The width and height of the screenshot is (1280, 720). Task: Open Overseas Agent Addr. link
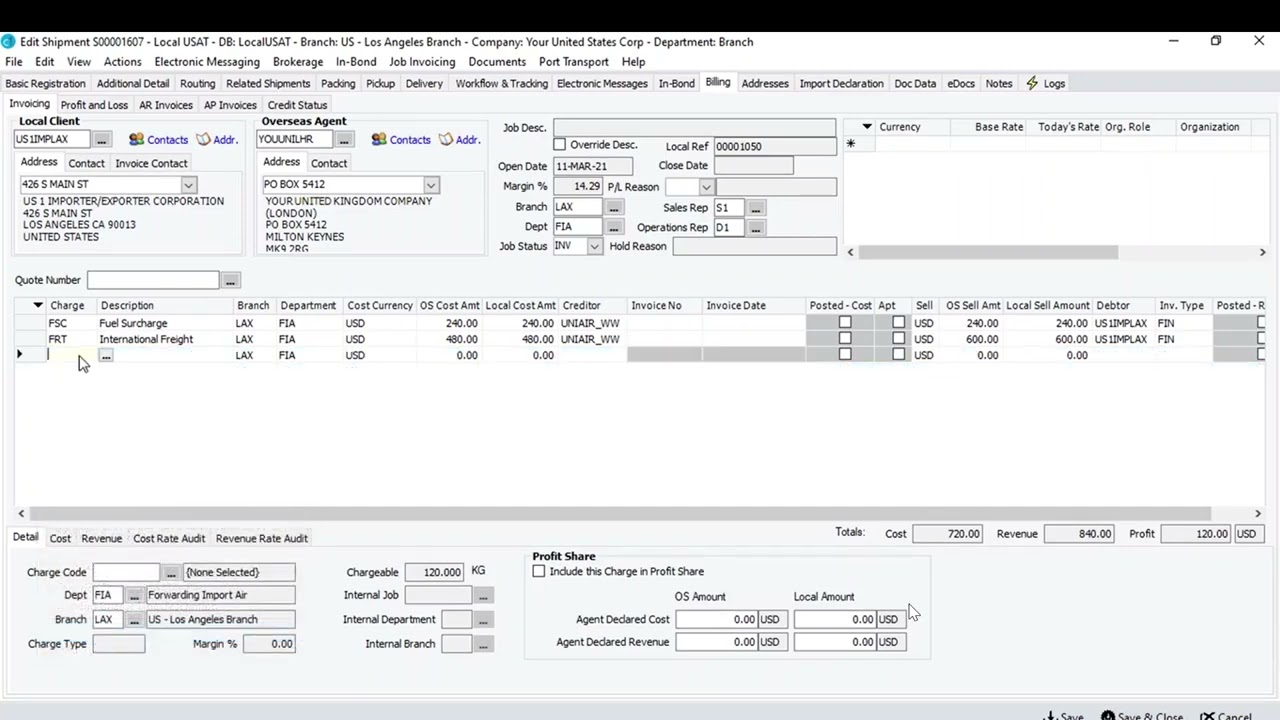tap(459, 139)
